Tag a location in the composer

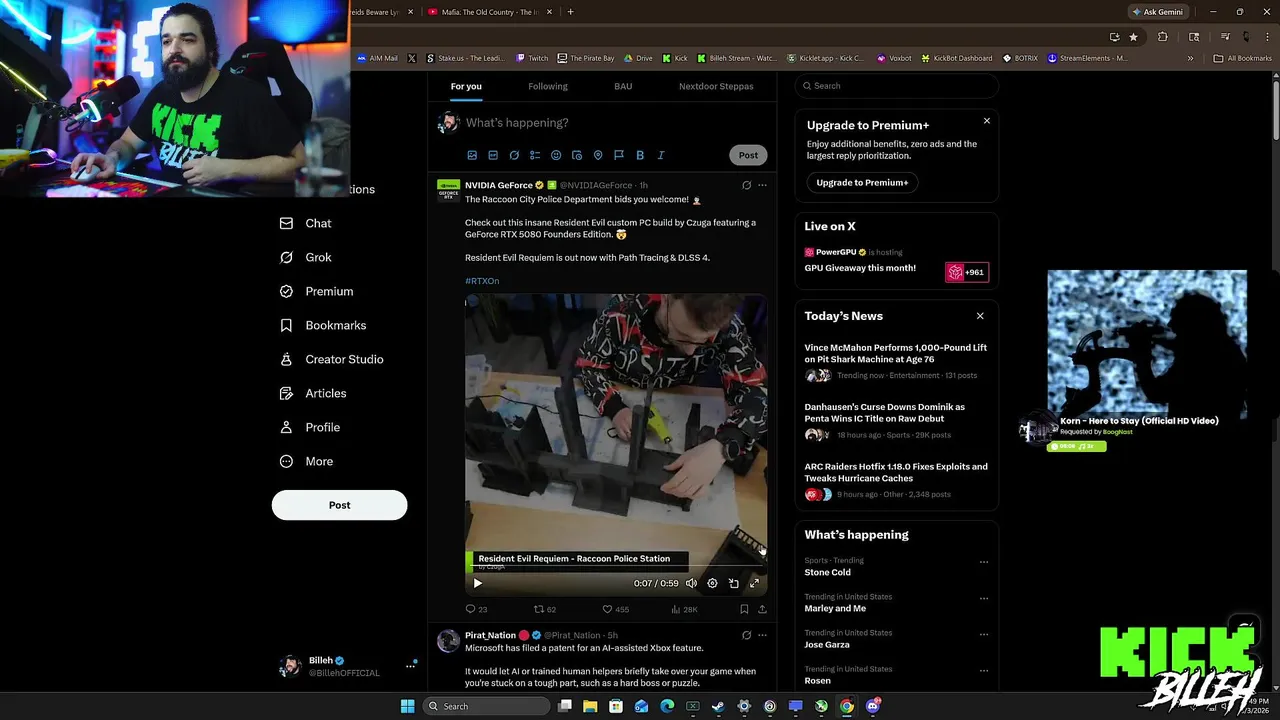pyautogui.click(x=598, y=155)
